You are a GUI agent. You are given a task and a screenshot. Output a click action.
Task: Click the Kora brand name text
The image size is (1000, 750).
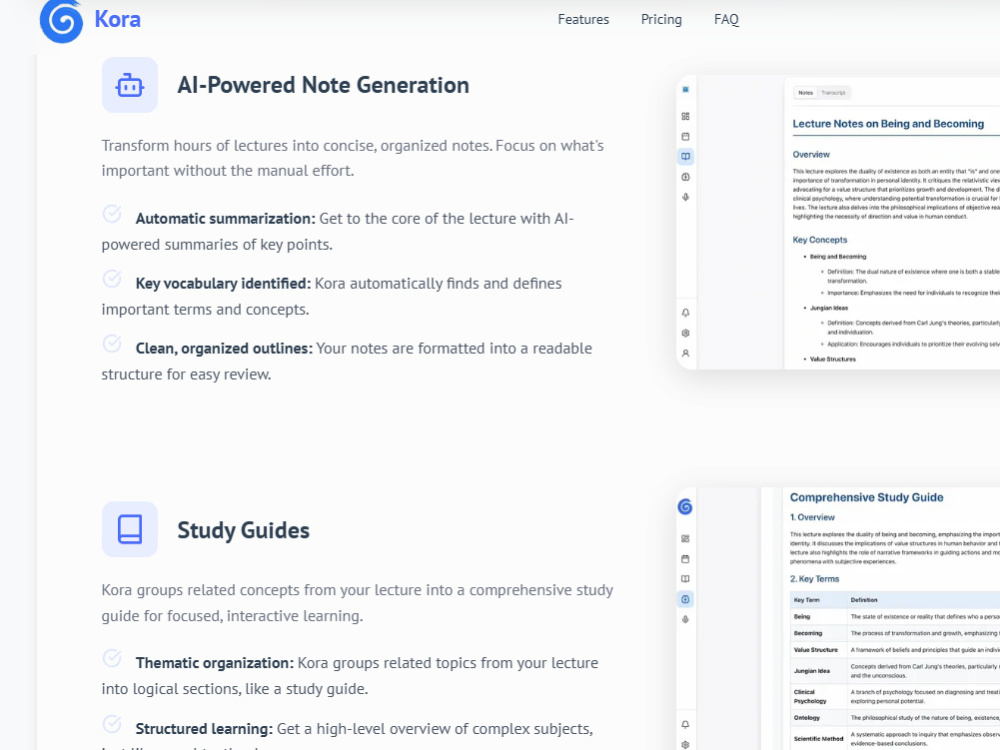pyautogui.click(x=117, y=19)
